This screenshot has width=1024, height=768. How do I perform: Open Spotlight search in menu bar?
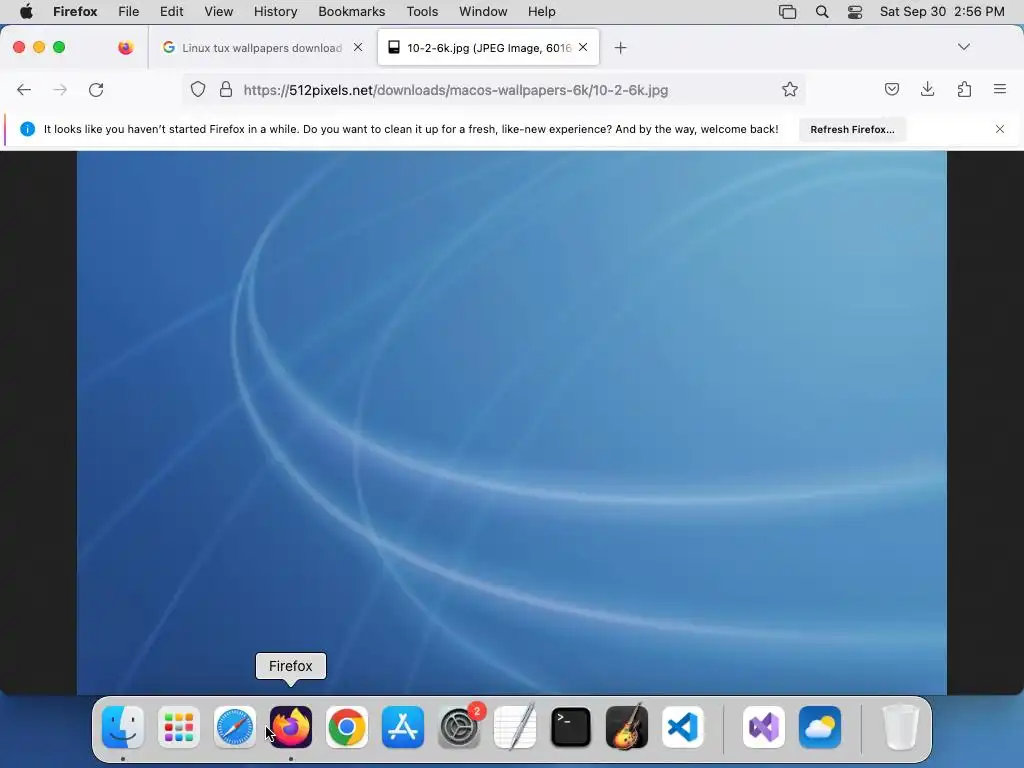click(822, 12)
